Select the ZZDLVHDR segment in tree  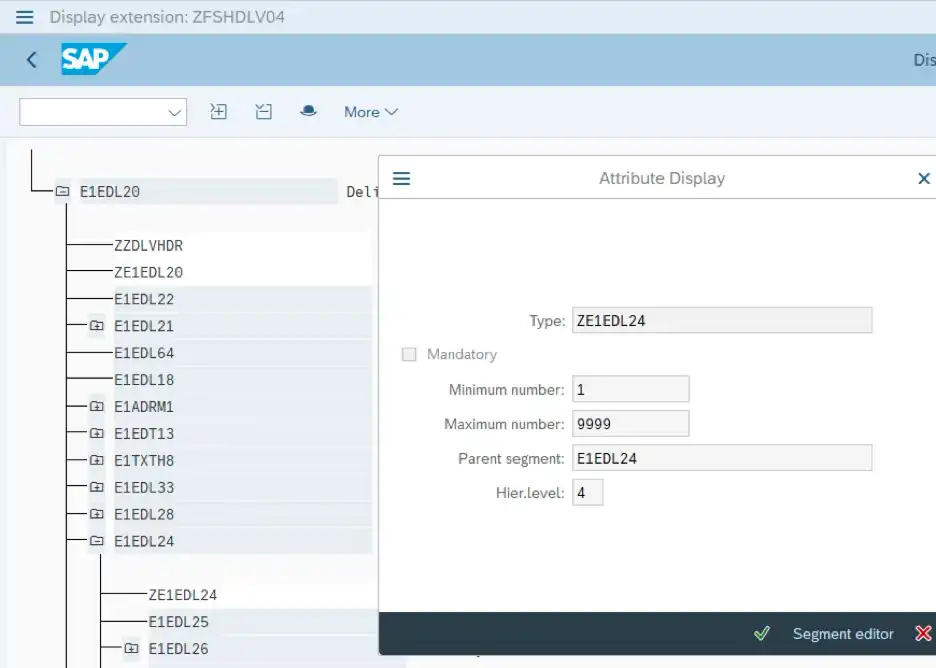(x=148, y=245)
